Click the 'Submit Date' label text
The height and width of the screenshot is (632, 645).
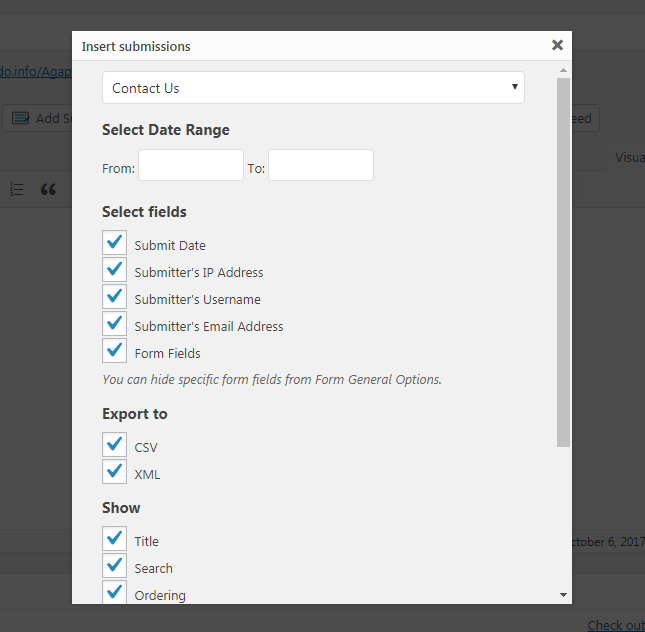tap(170, 246)
